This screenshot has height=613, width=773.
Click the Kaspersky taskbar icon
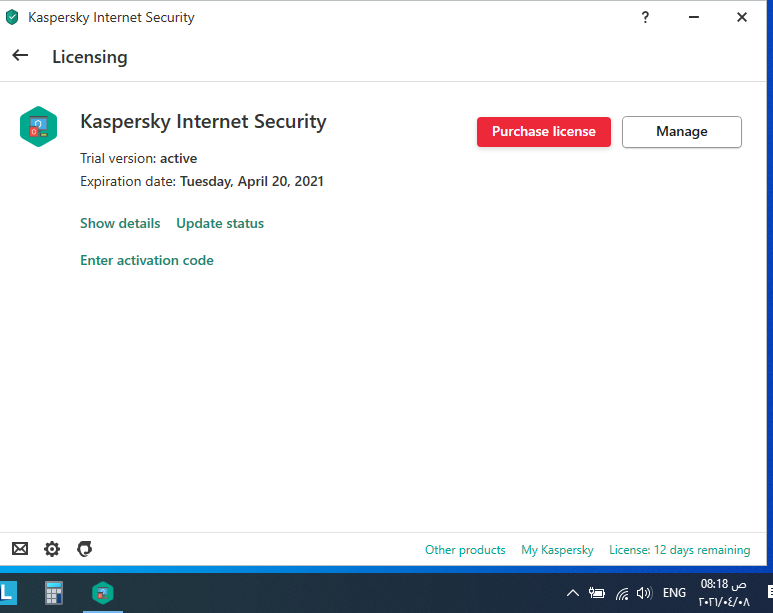coord(103,593)
